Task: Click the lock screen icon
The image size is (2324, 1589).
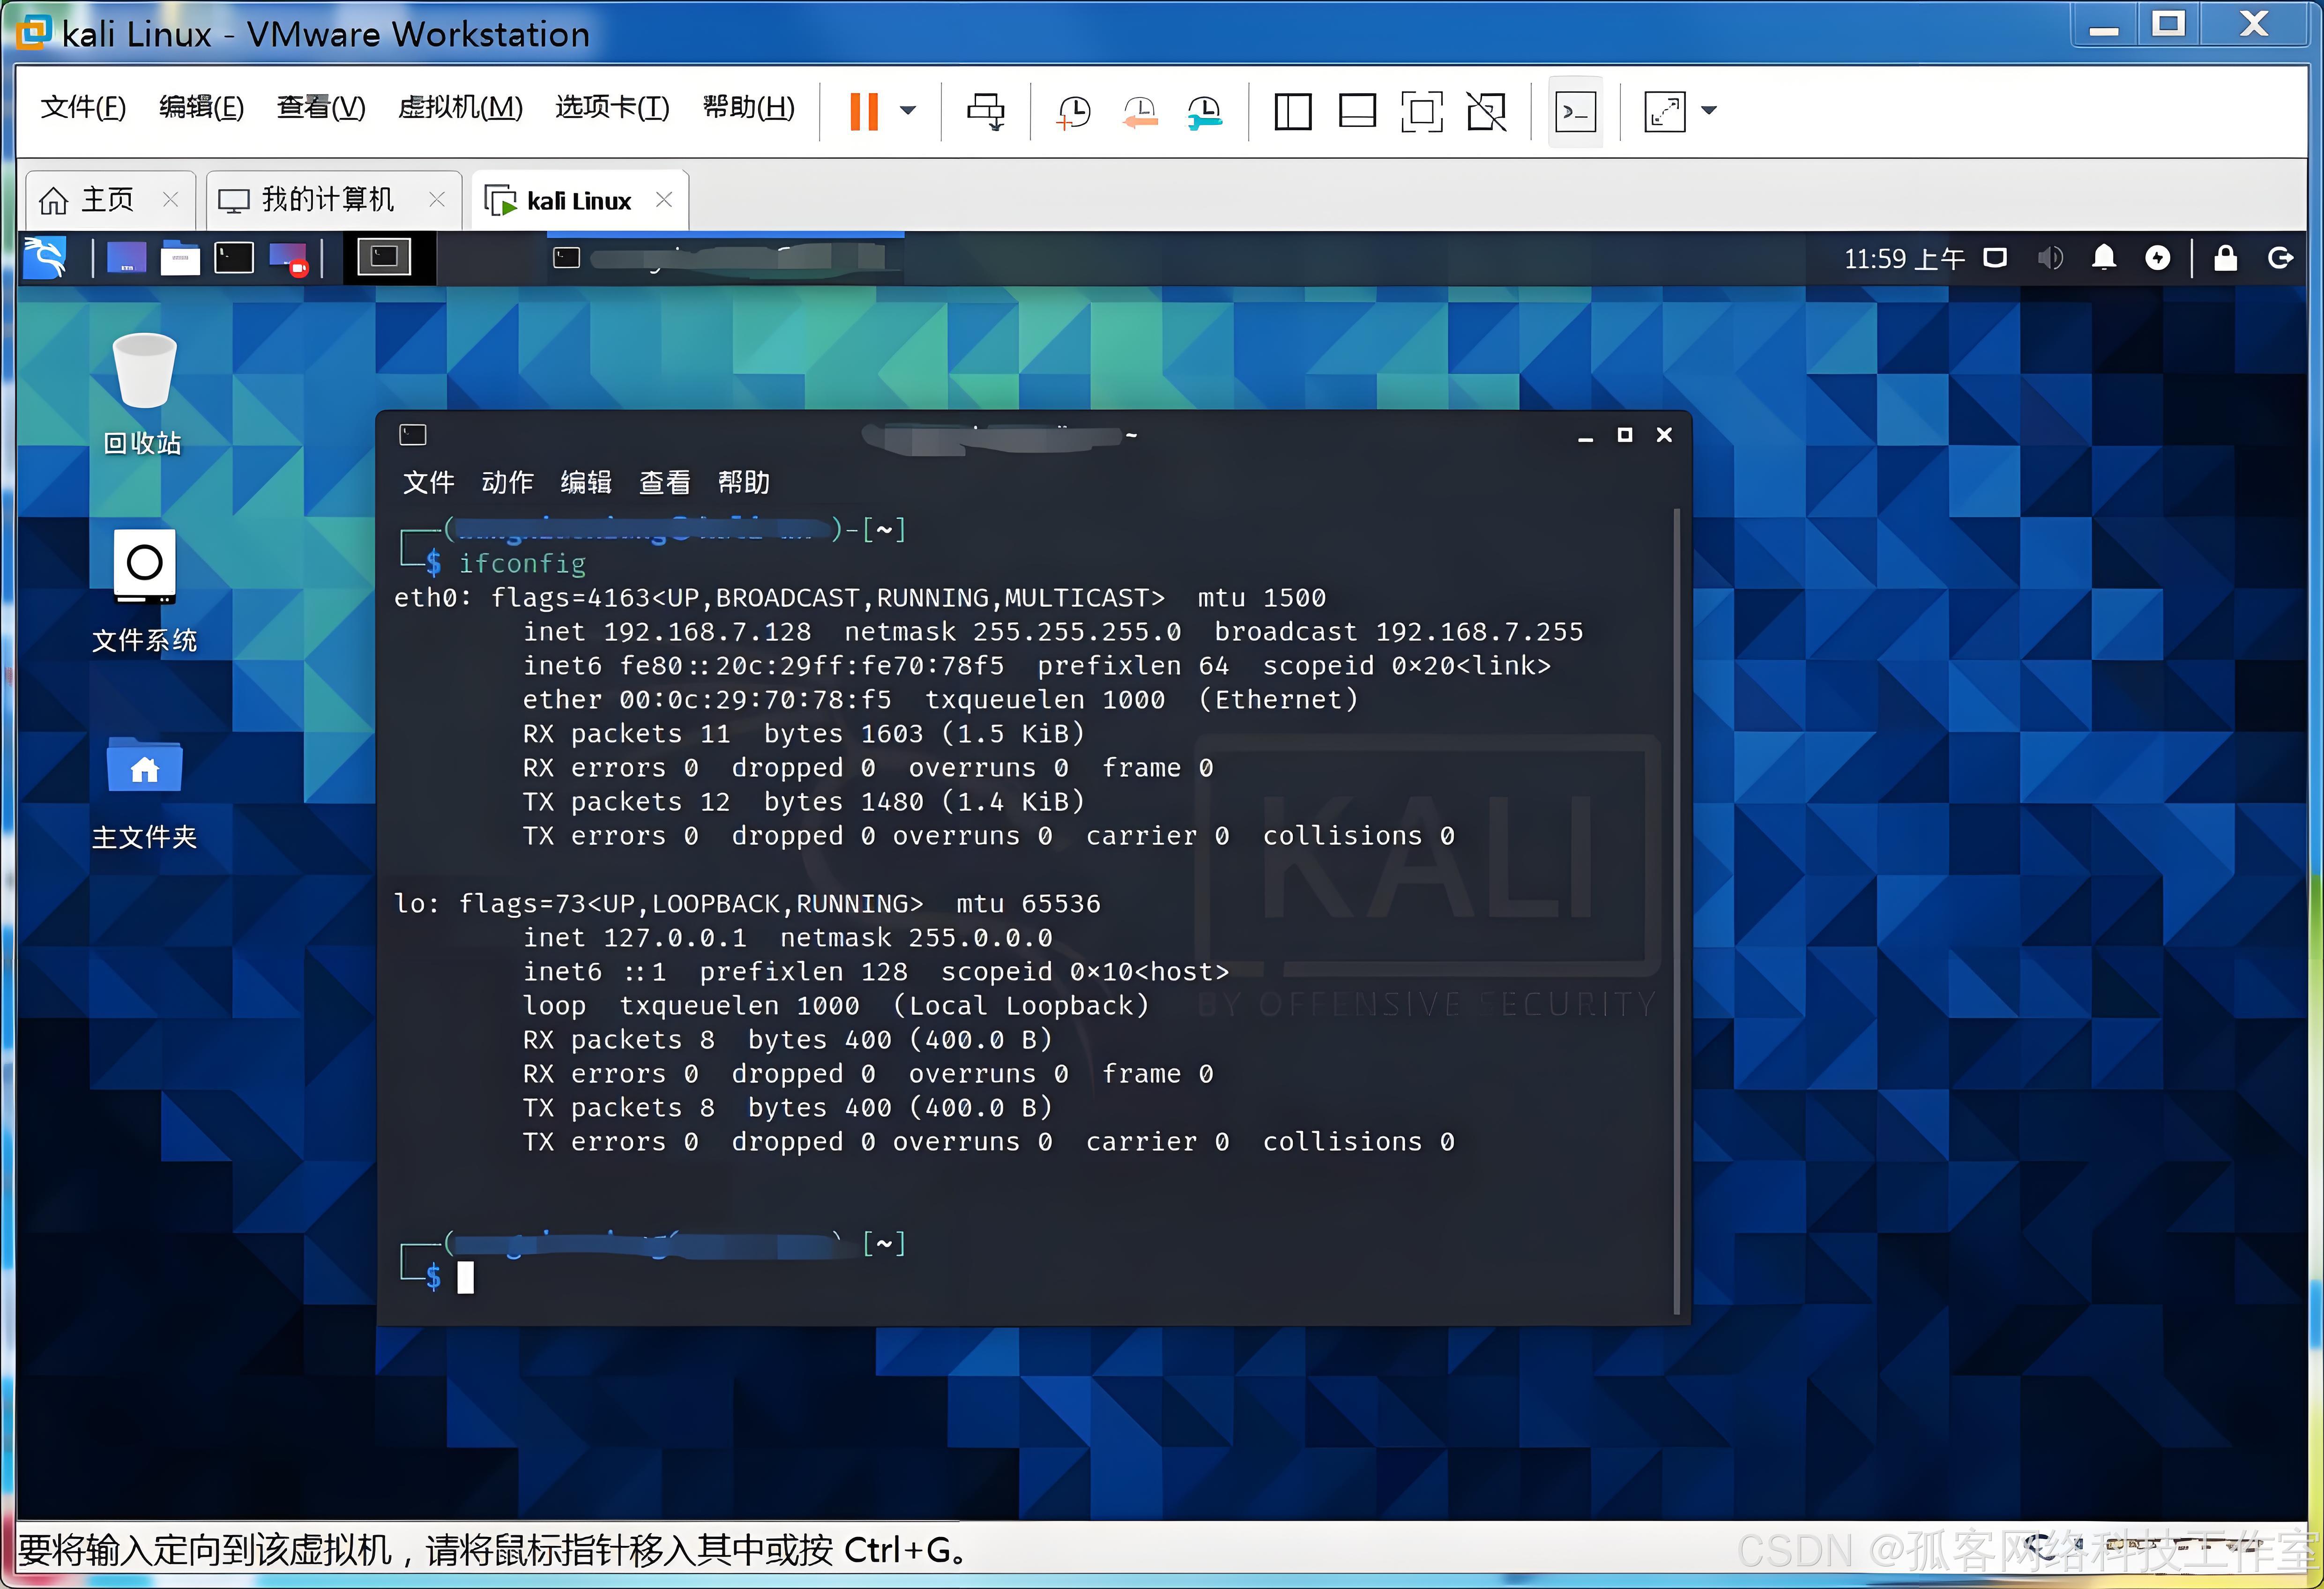Action: pos(2225,258)
